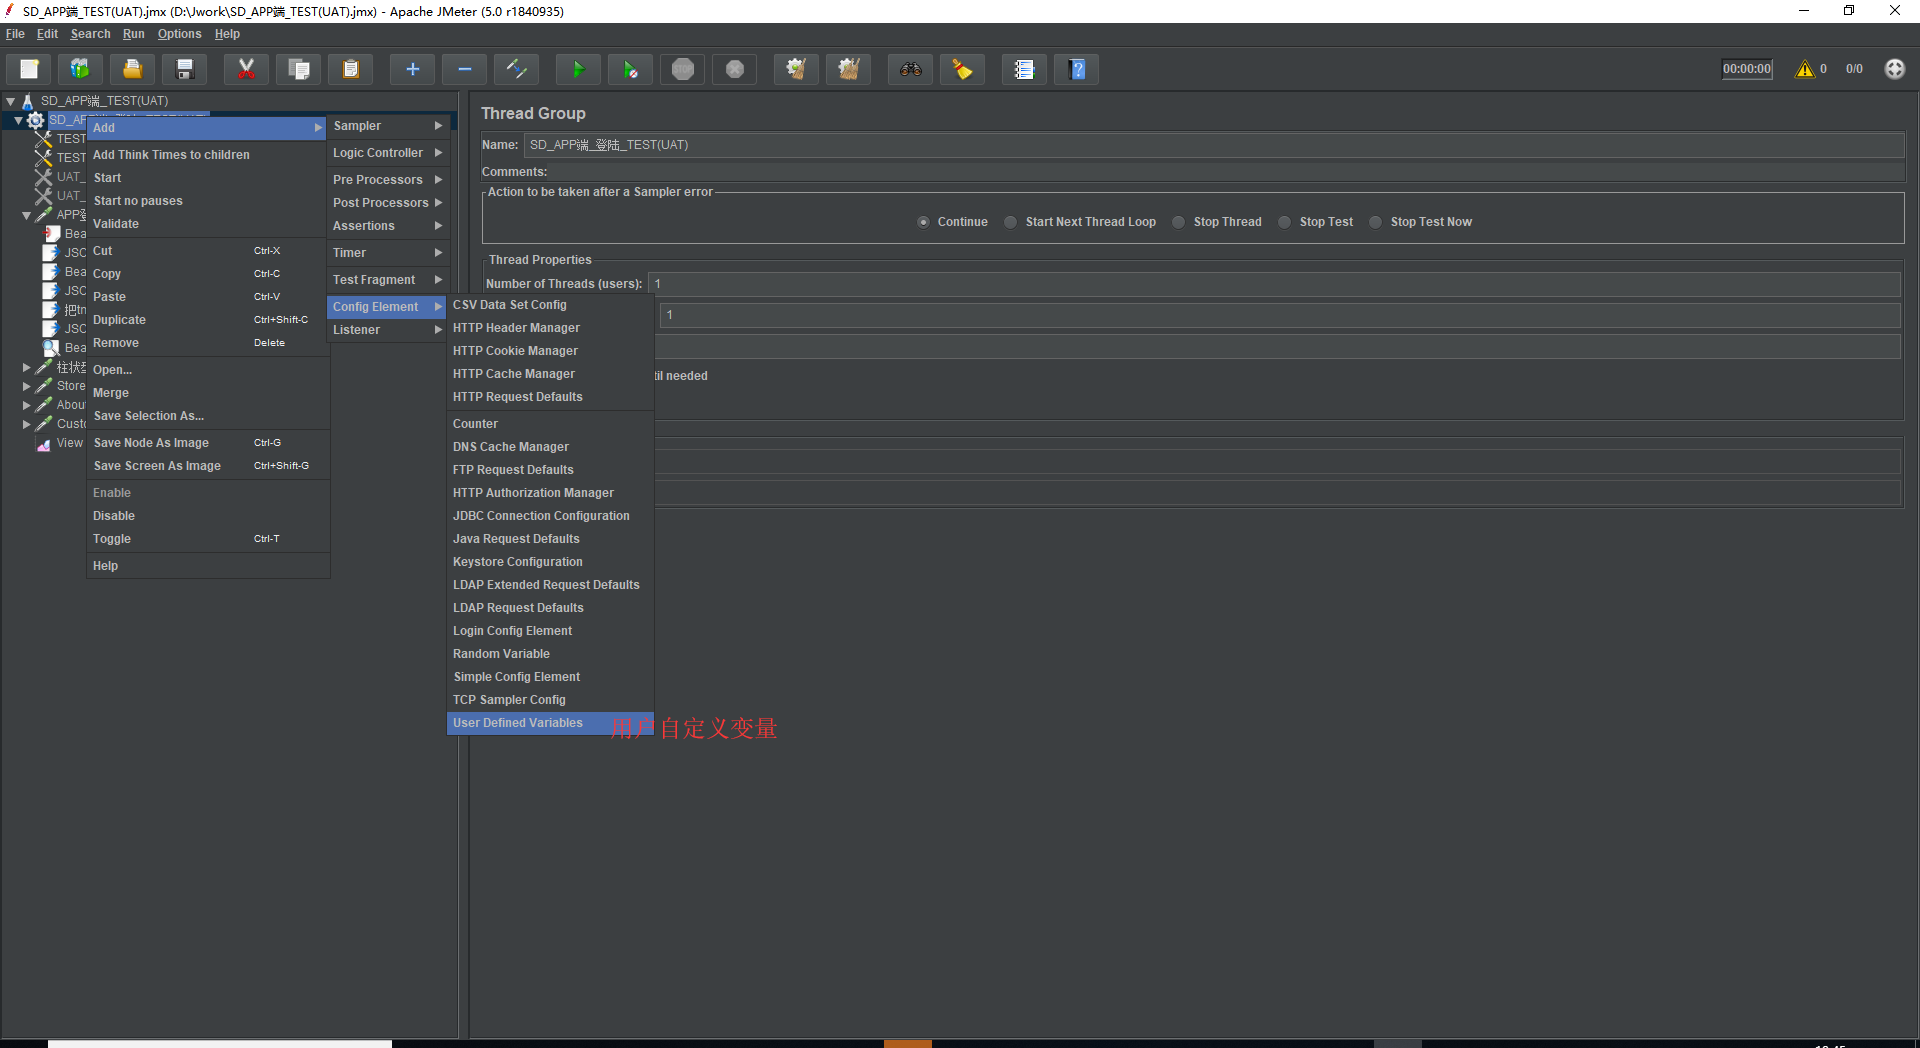Open the Run menu
The width and height of the screenshot is (1920, 1048).
(x=133, y=34)
